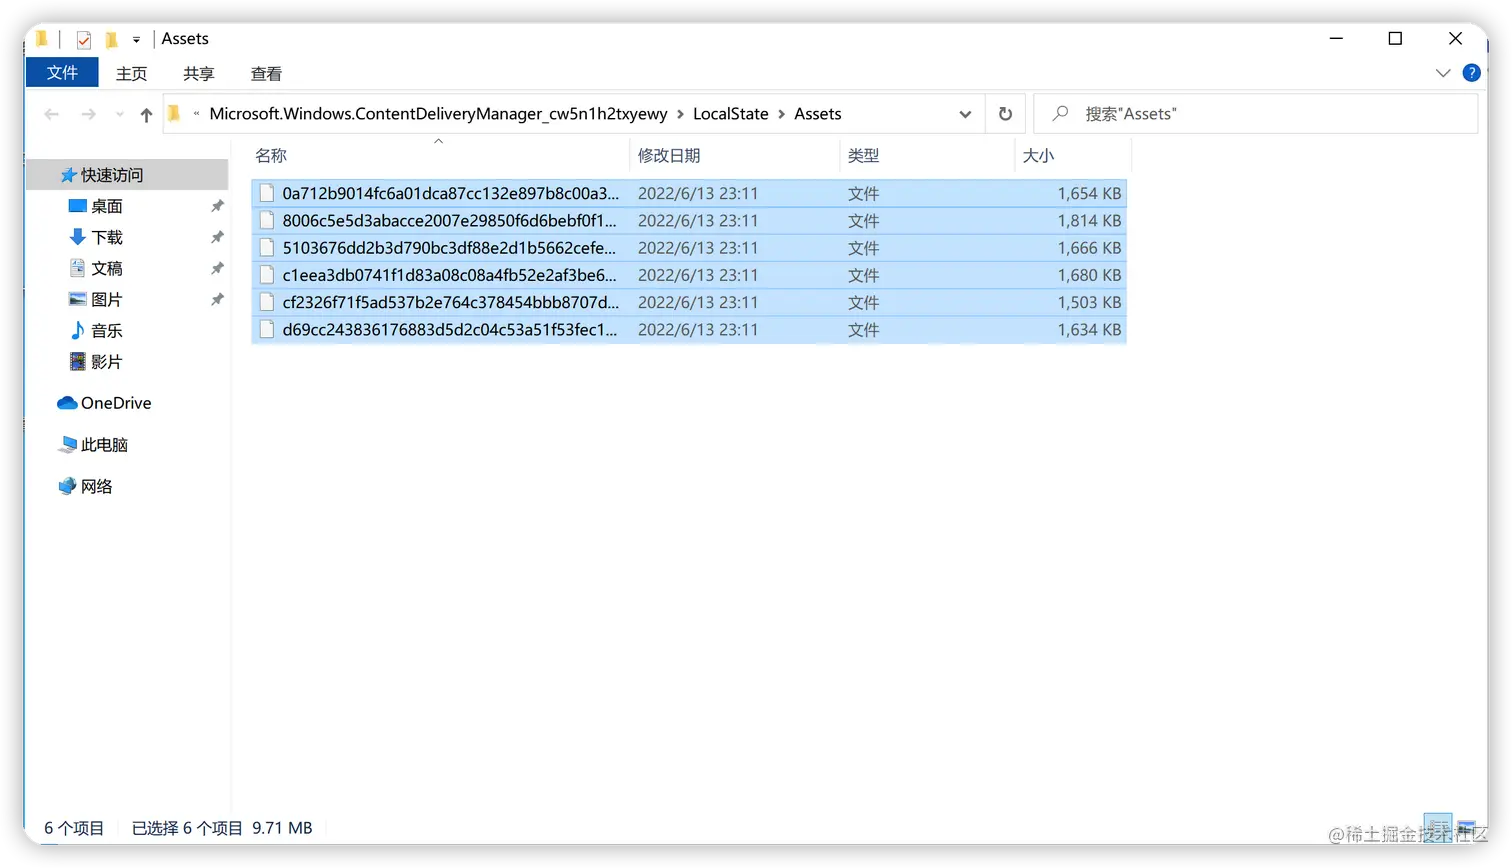
Task: Click the forward navigation arrow
Action: [x=89, y=114]
